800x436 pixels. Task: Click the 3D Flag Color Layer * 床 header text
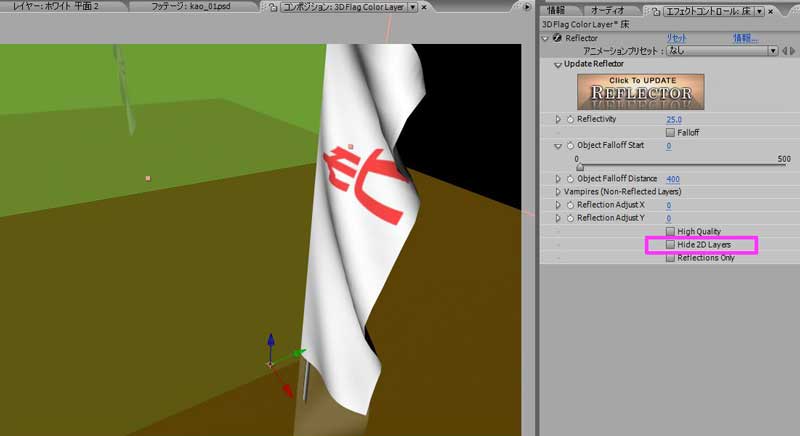click(x=586, y=24)
